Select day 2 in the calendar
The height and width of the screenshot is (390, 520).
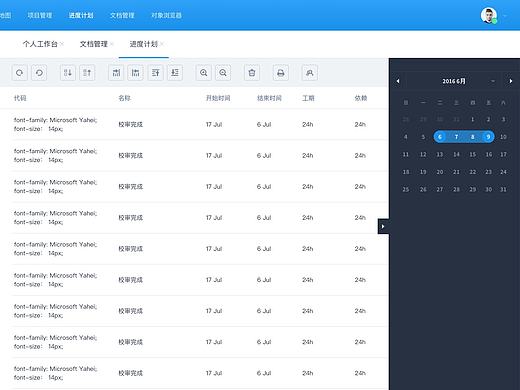tap(488, 119)
